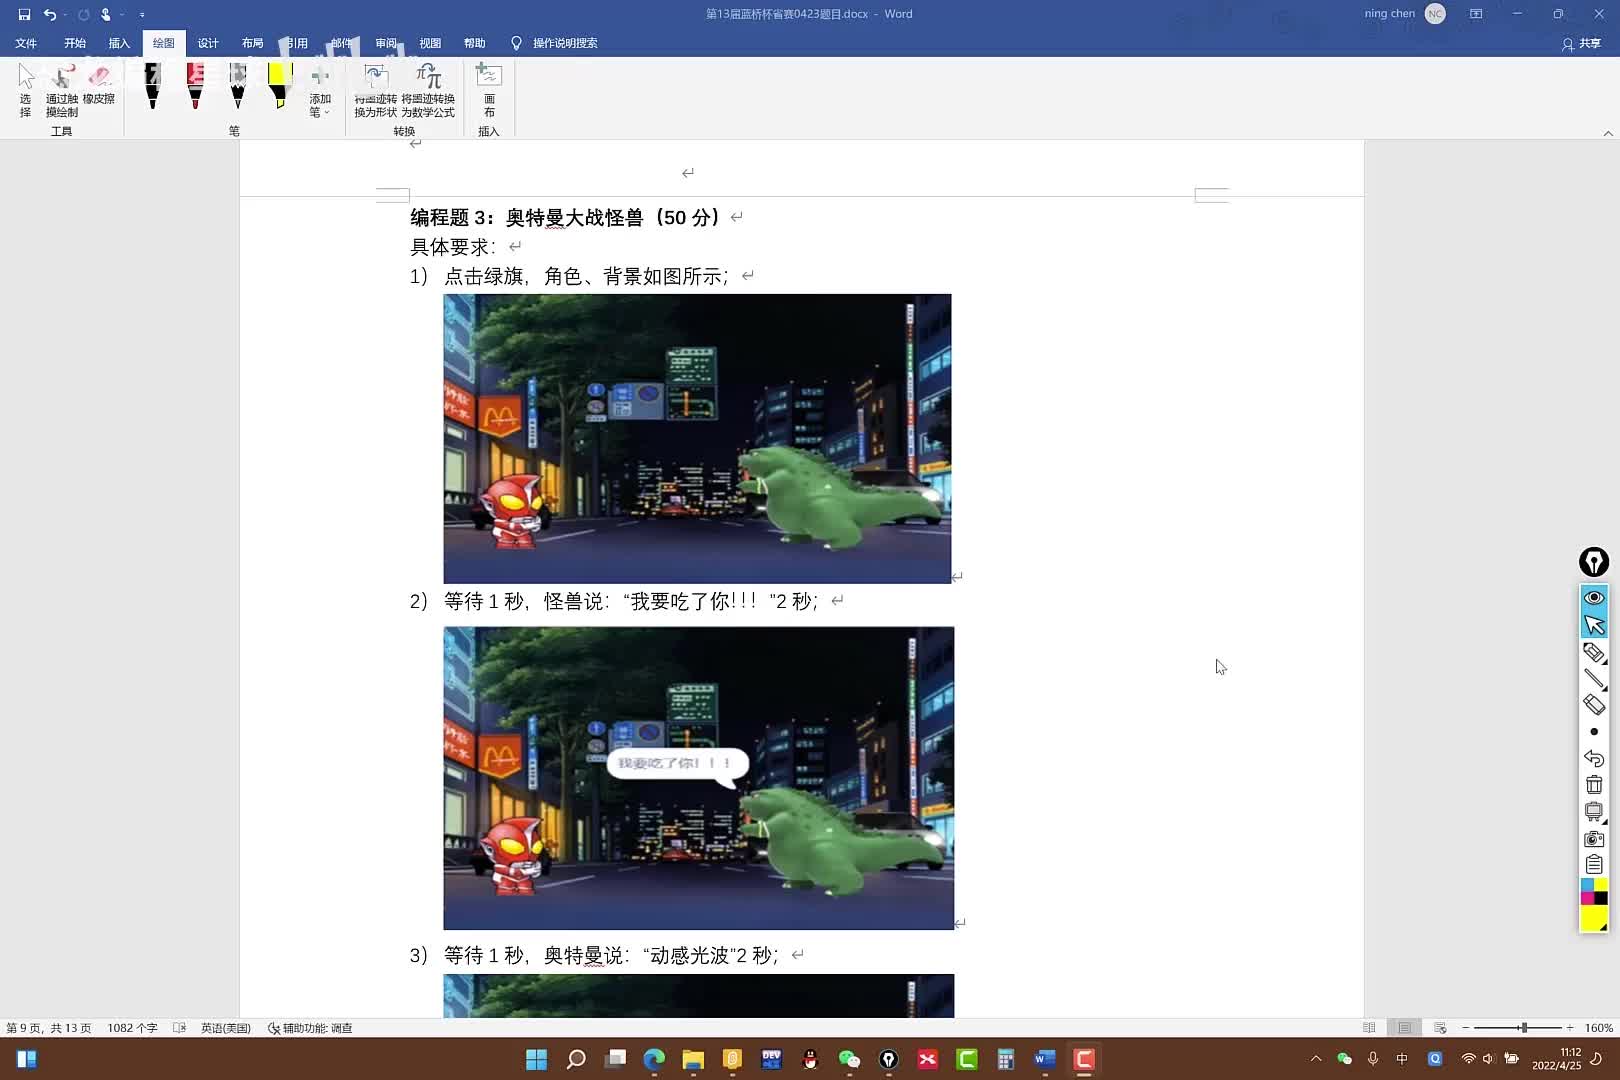Open the 帮助 help tab

coord(474,43)
